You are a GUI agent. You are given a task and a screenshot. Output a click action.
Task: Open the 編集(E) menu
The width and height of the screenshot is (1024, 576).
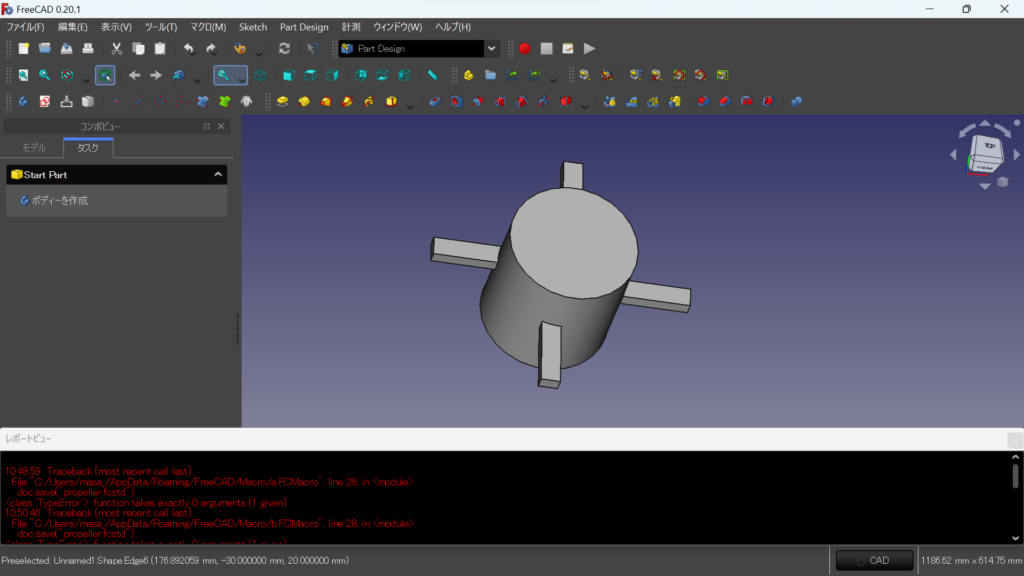point(72,27)
